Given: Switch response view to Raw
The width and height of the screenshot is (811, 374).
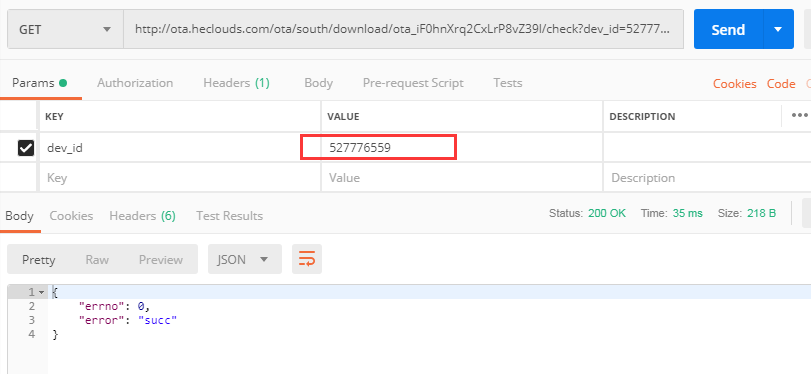Looking at the screenshot, I should 97,259.
